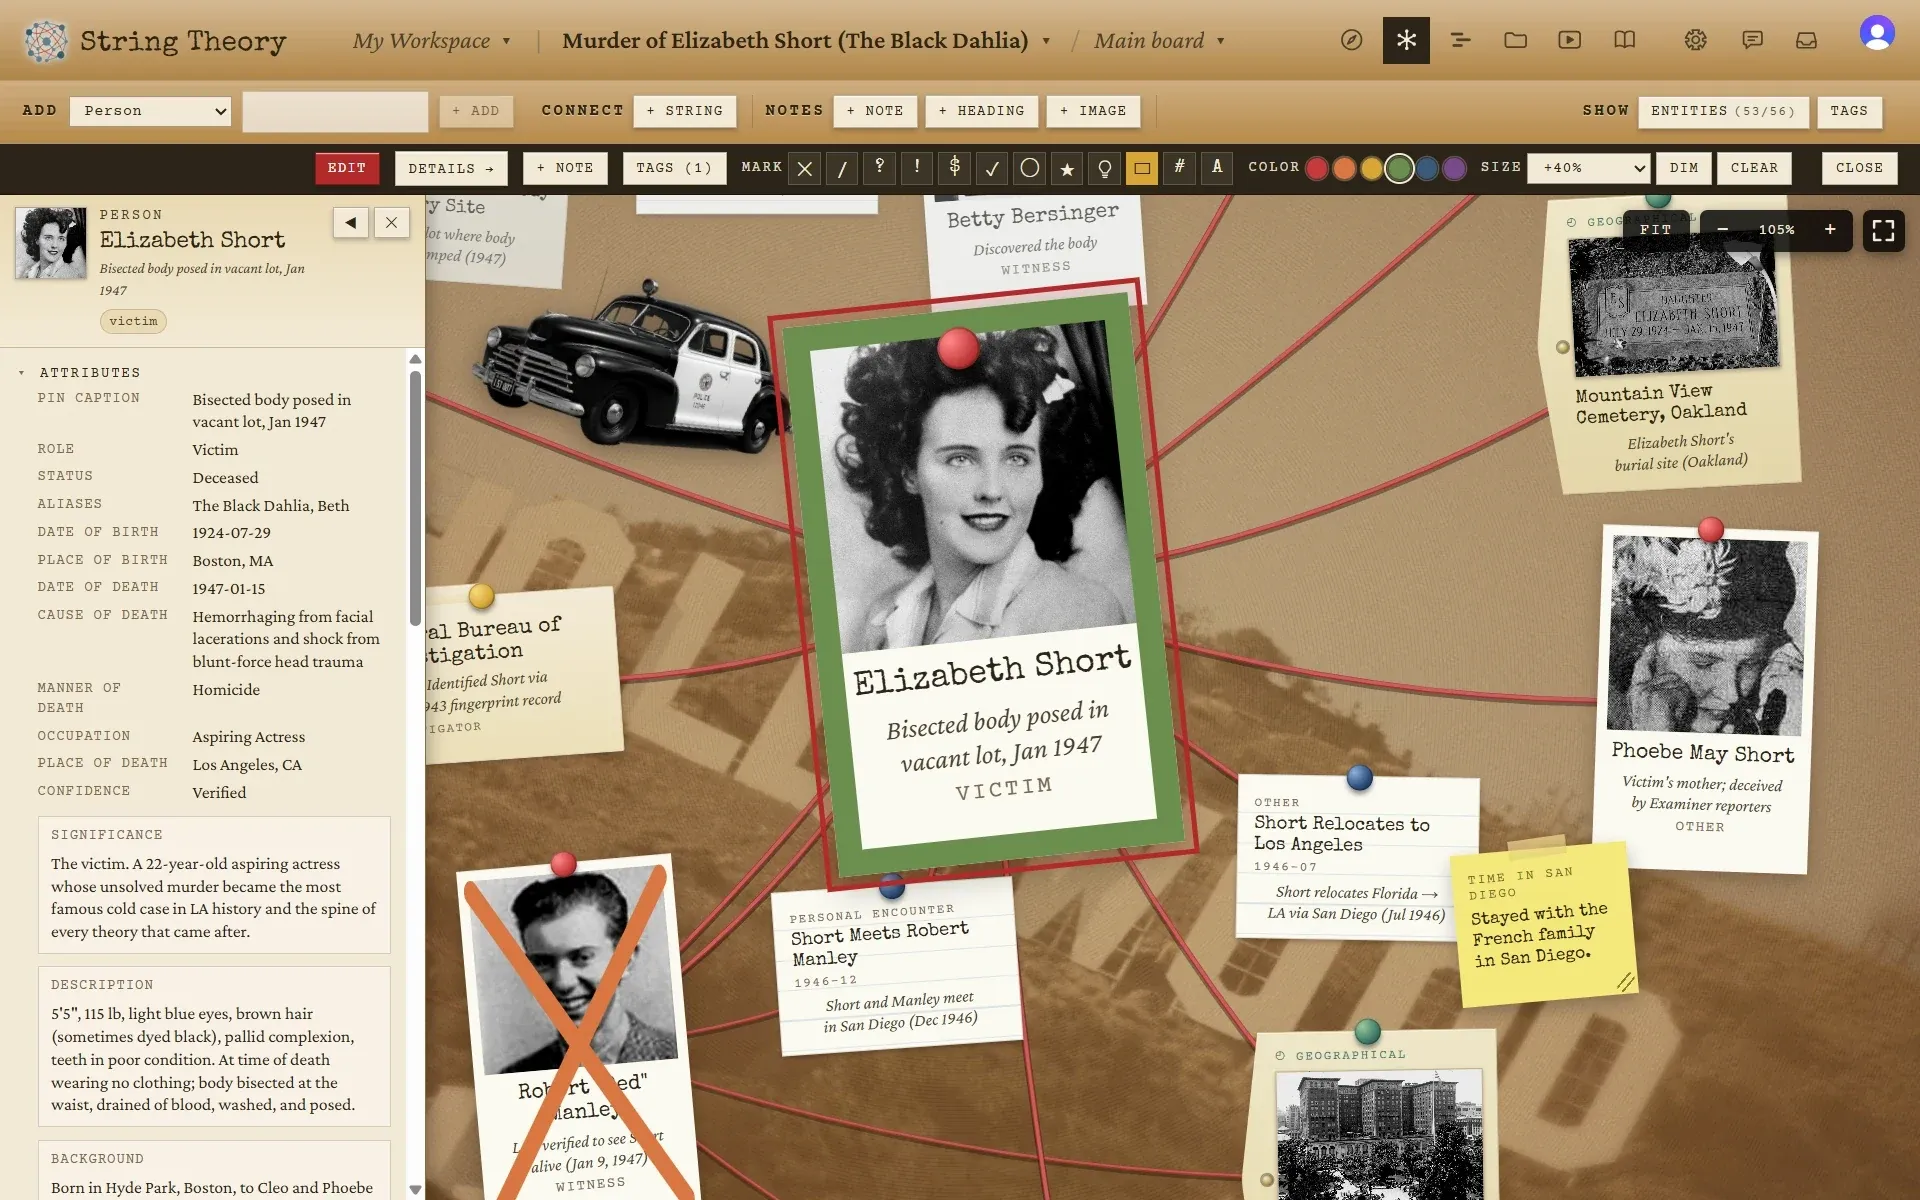Click the side panel scroll-down arrow
The height and width of the screenshot is (1200, 1920).
coord(415,1189)
